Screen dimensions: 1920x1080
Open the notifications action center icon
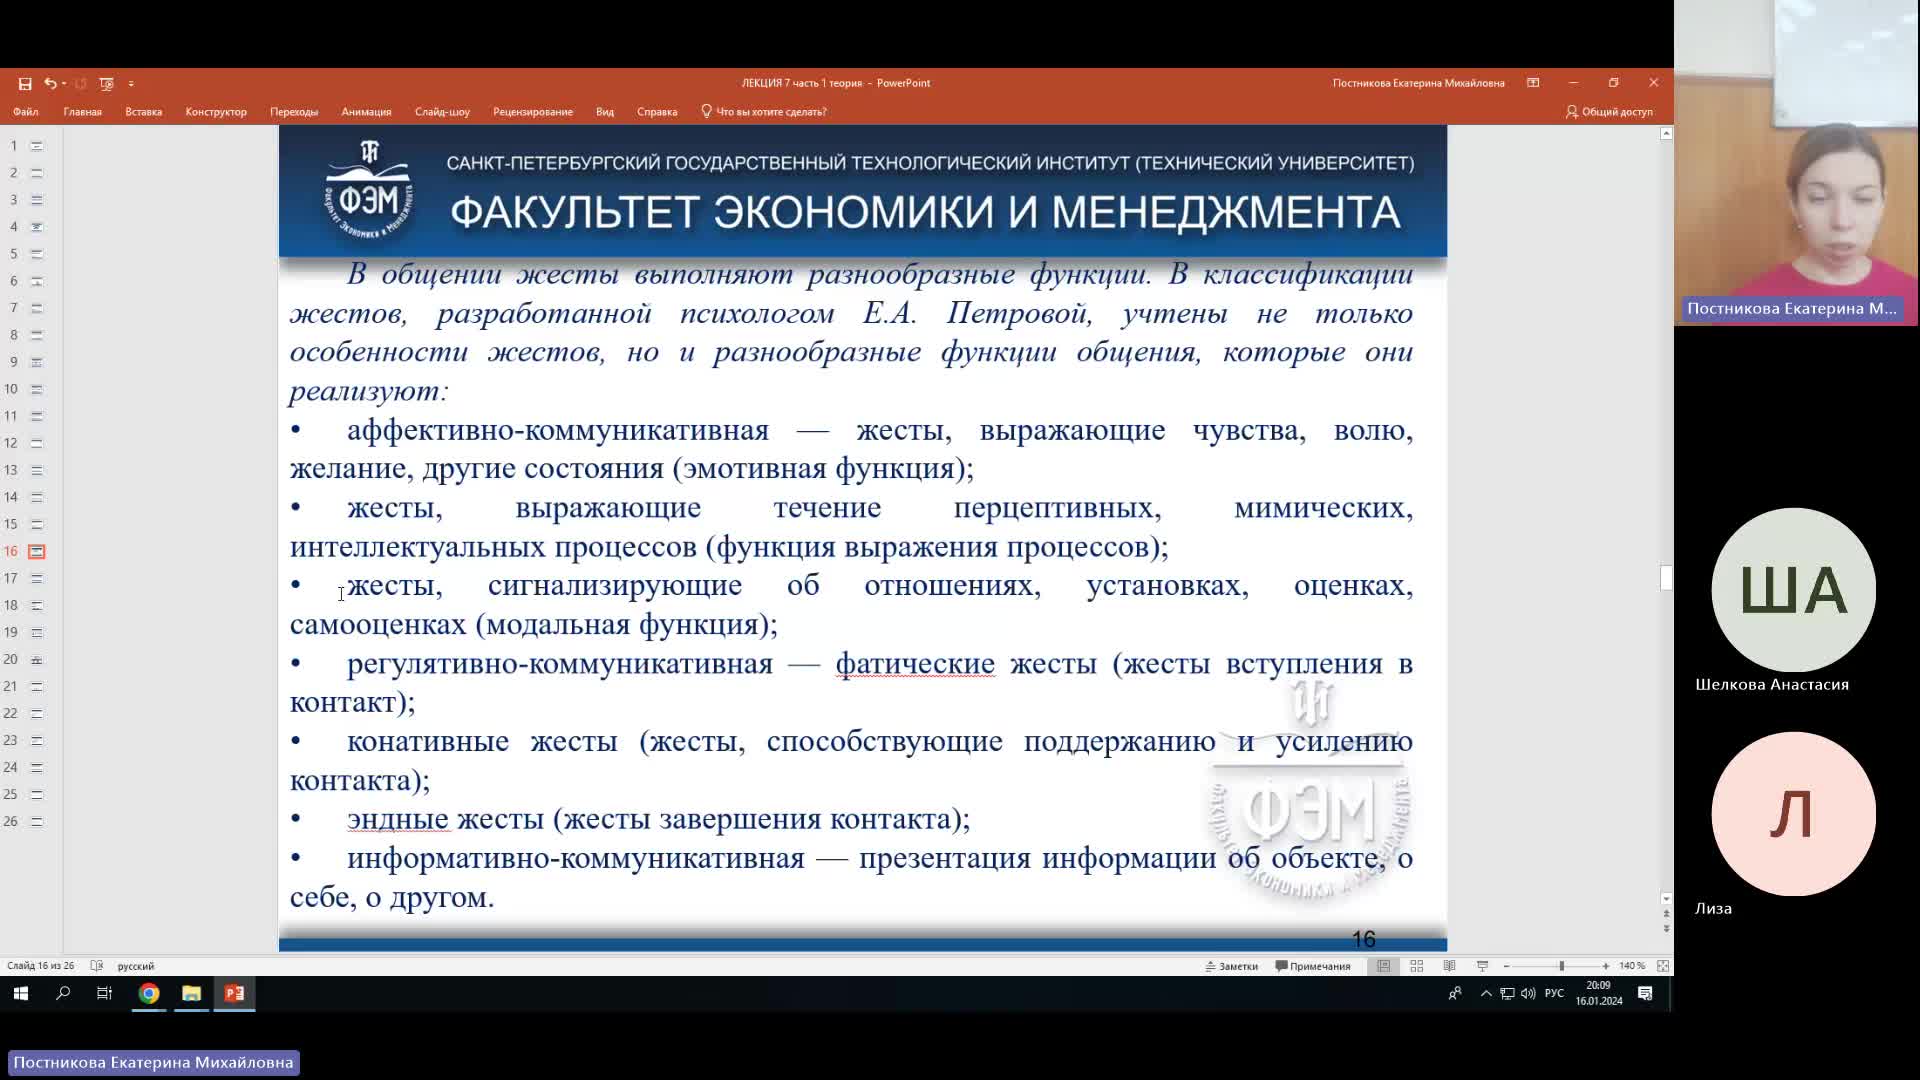click(1645, 993)
